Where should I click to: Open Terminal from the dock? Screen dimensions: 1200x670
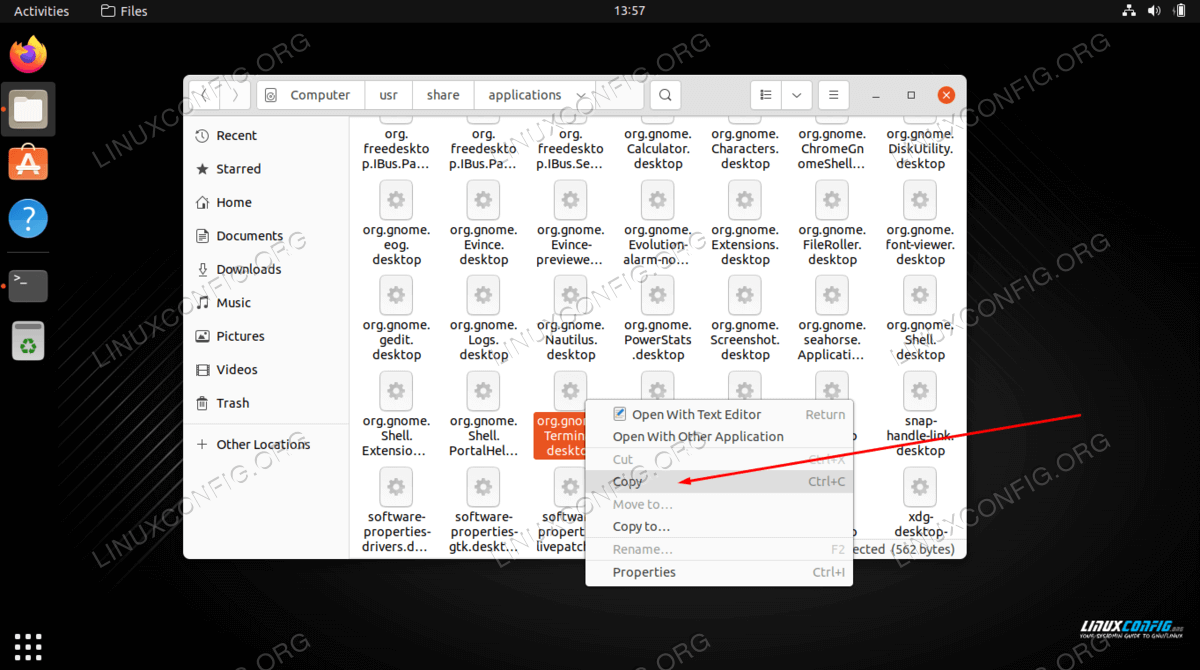pos(28,286)
